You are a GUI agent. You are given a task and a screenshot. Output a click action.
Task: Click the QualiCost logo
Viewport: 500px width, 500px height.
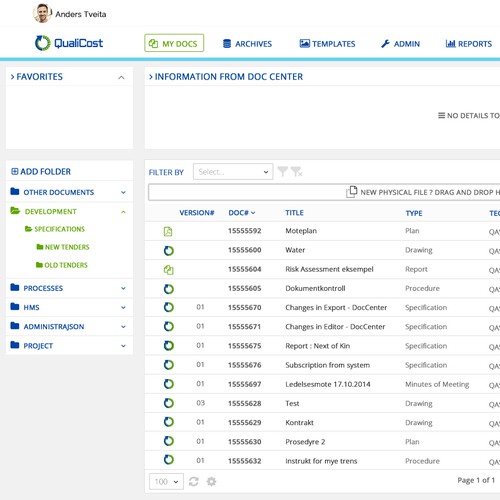point(69,43)
